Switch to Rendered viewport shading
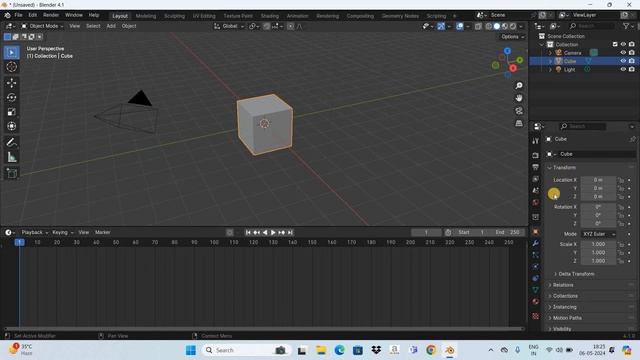The width and height of the screenshot is (640, 360). [513, 26]
